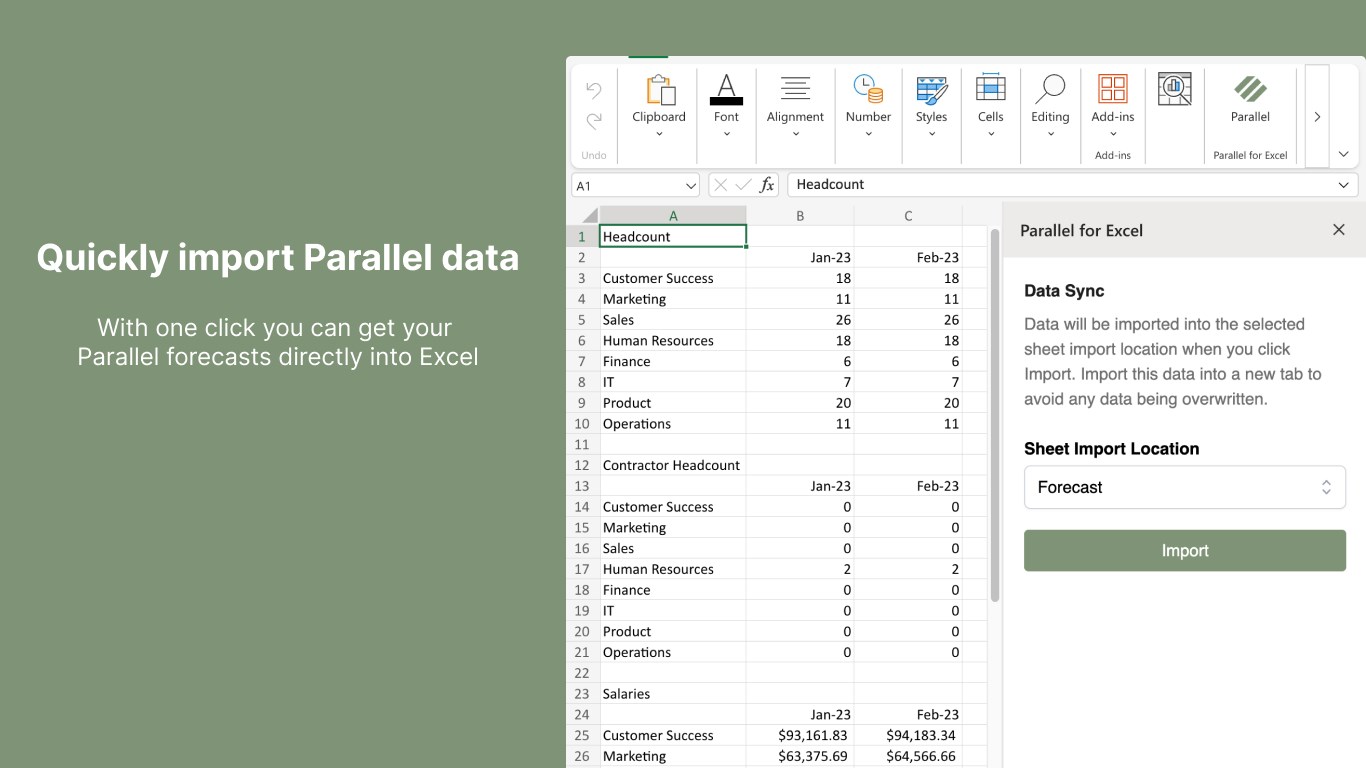This screenshot has width=1366, height=768.
Task: Select column A header
Action: [x=673, y=215]
